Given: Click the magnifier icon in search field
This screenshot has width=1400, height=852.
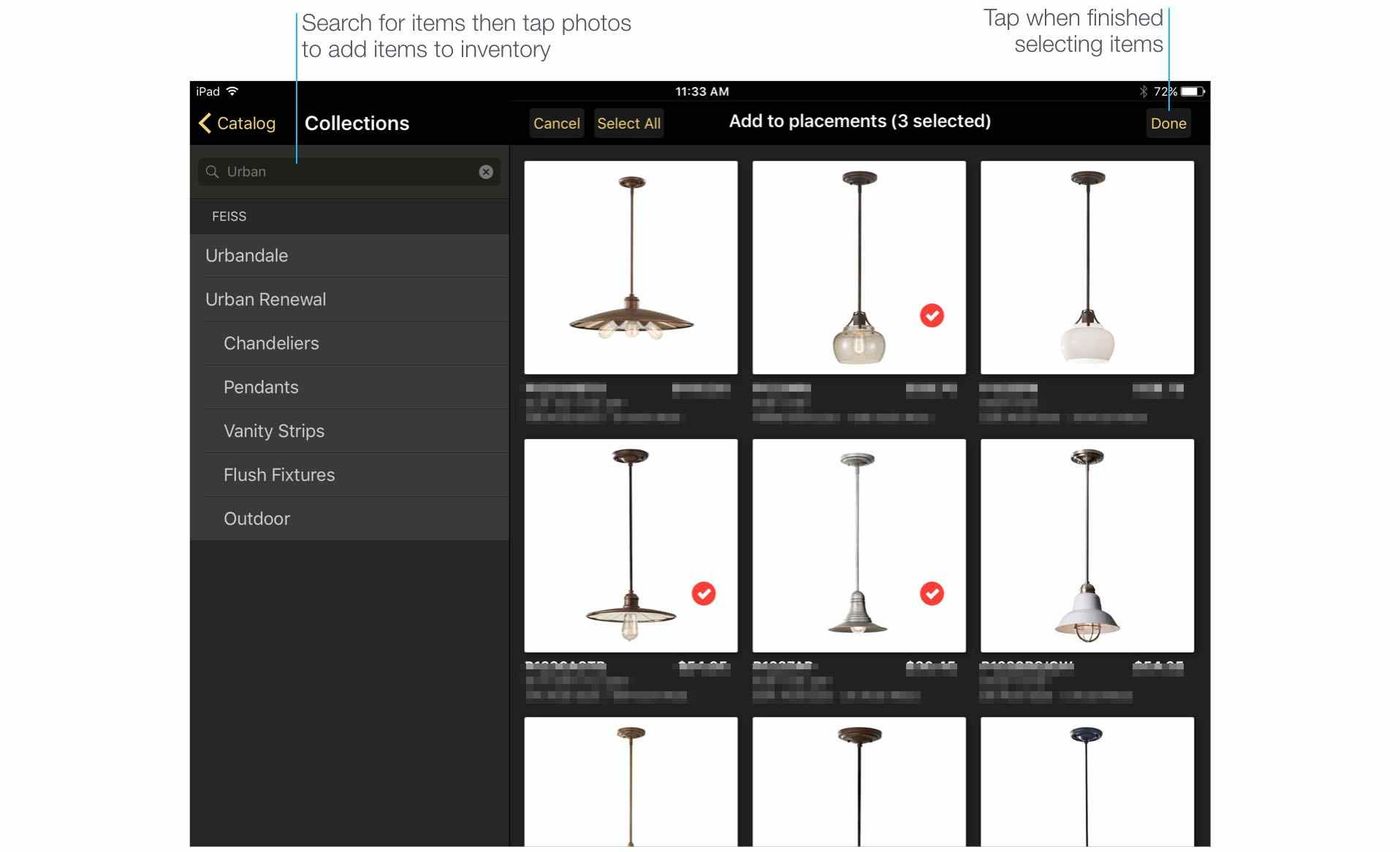Looking at the screenshot, I should click(212, 172).
